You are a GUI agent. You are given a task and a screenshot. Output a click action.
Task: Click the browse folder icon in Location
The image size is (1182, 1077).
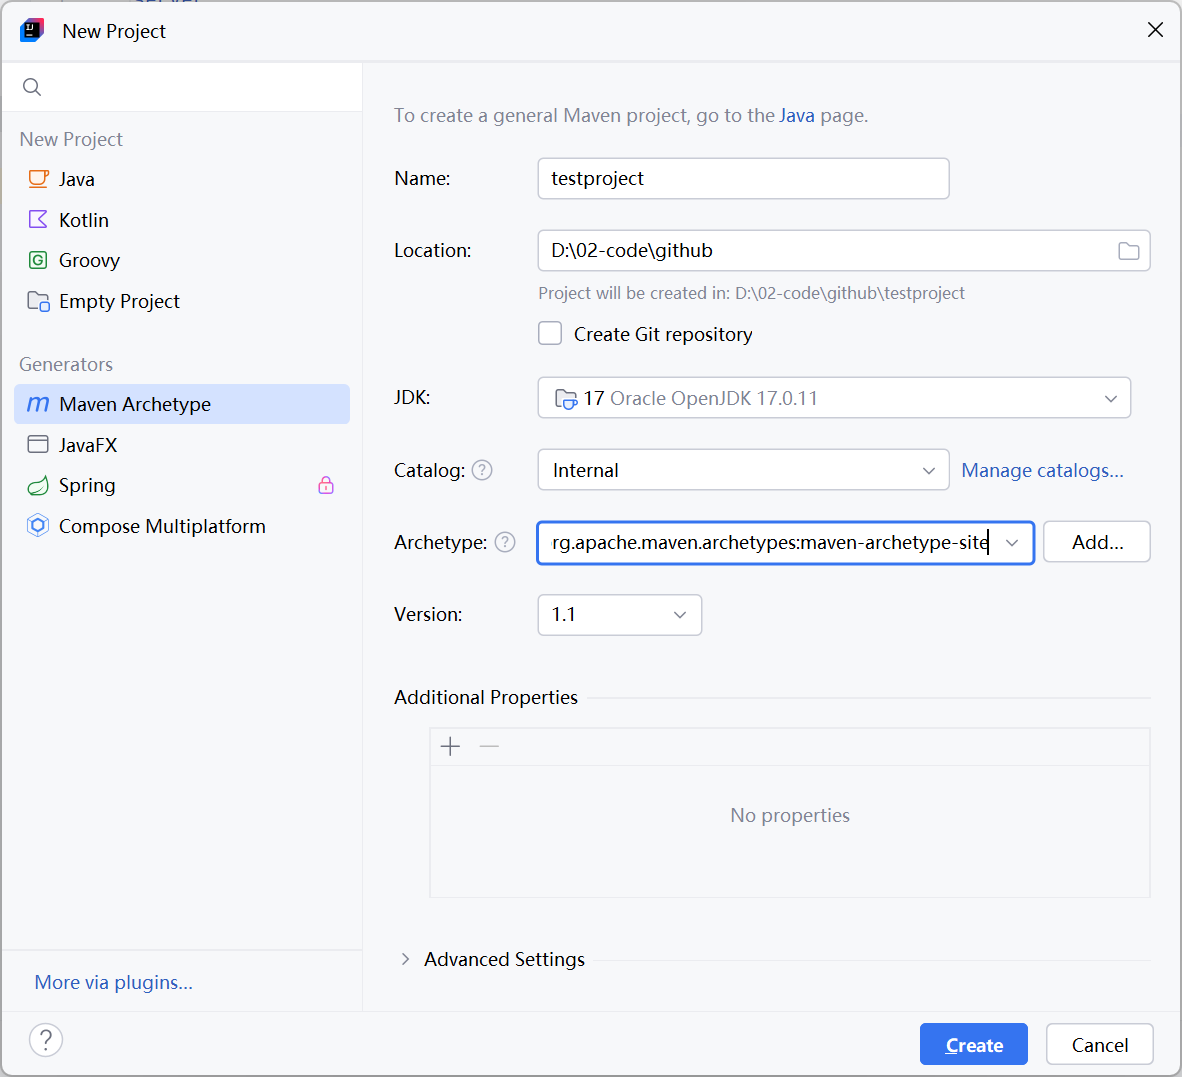tap(1128, 251)
